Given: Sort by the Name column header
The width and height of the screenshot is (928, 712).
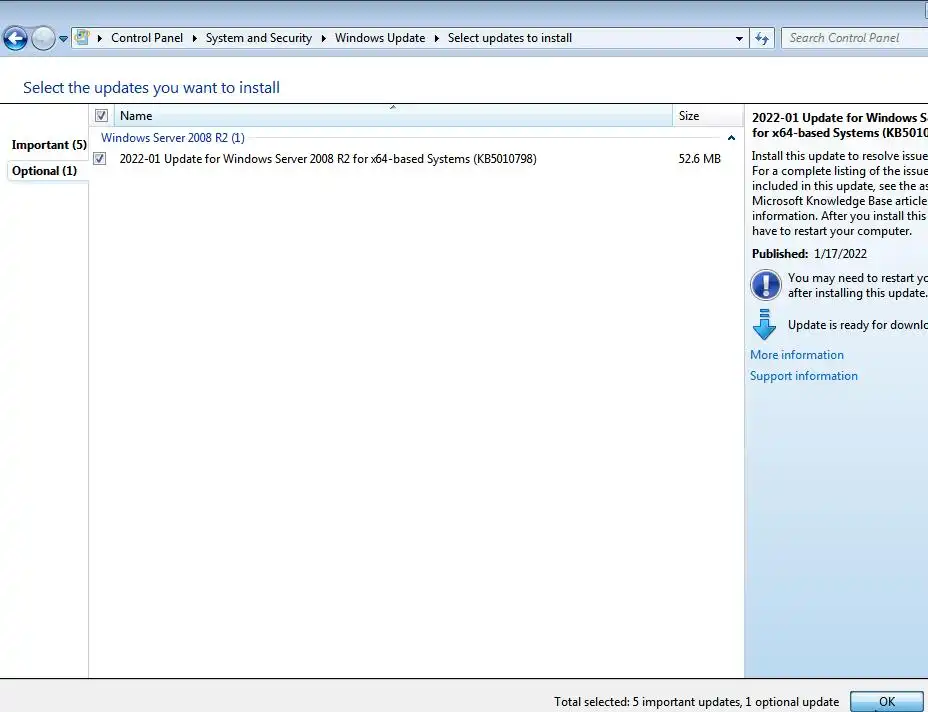Looking at the screenshot, I should coord(393,115).
